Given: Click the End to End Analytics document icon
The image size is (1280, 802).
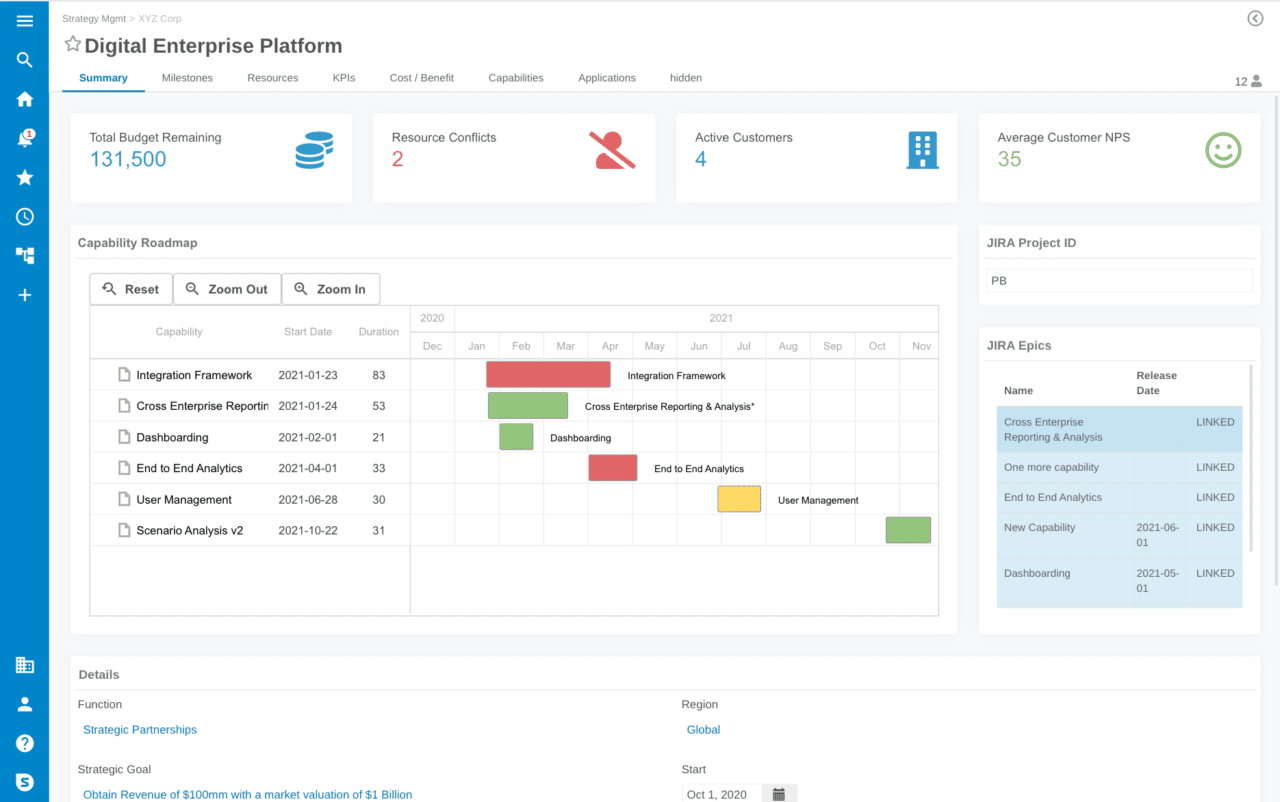Looking at the screenshot, I should click(x=124, y=468).
